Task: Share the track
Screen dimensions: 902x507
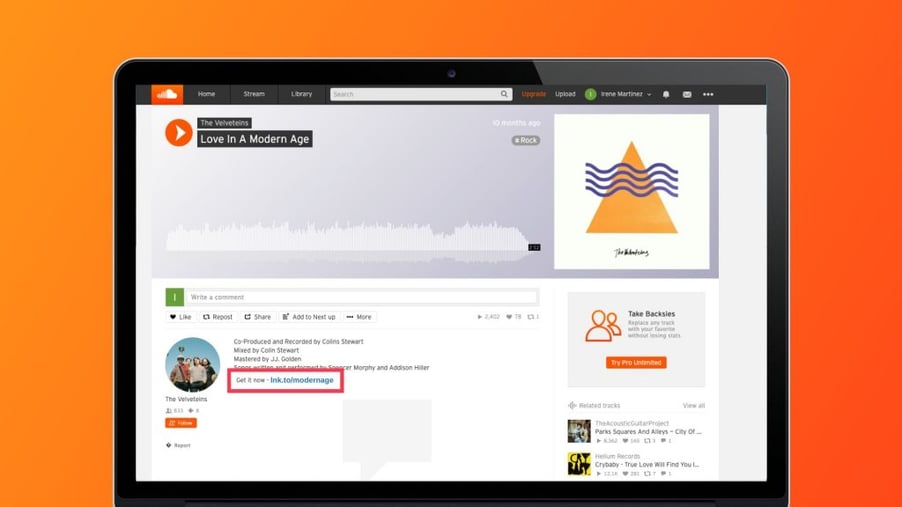Action: coord(258,317)
